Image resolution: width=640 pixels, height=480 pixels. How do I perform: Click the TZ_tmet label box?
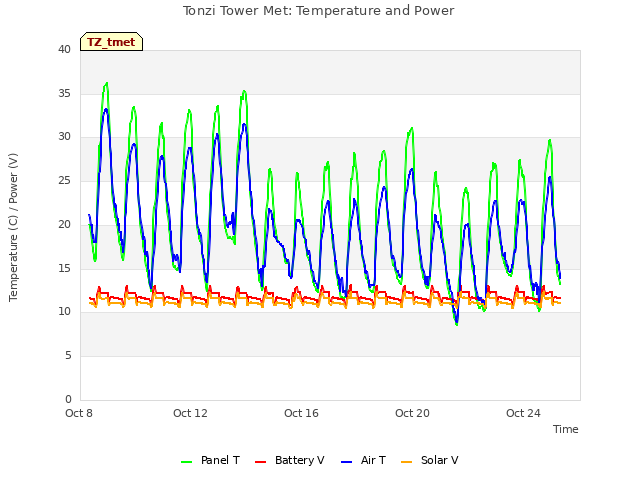click(111, 42)
